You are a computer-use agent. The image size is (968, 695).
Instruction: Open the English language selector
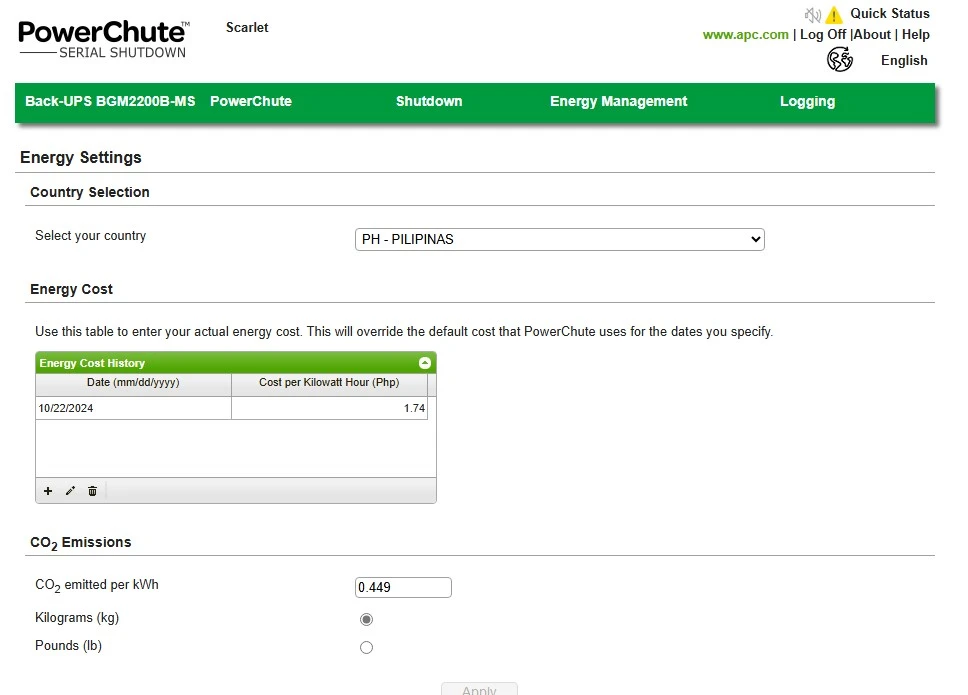click(x=904, y=60)
